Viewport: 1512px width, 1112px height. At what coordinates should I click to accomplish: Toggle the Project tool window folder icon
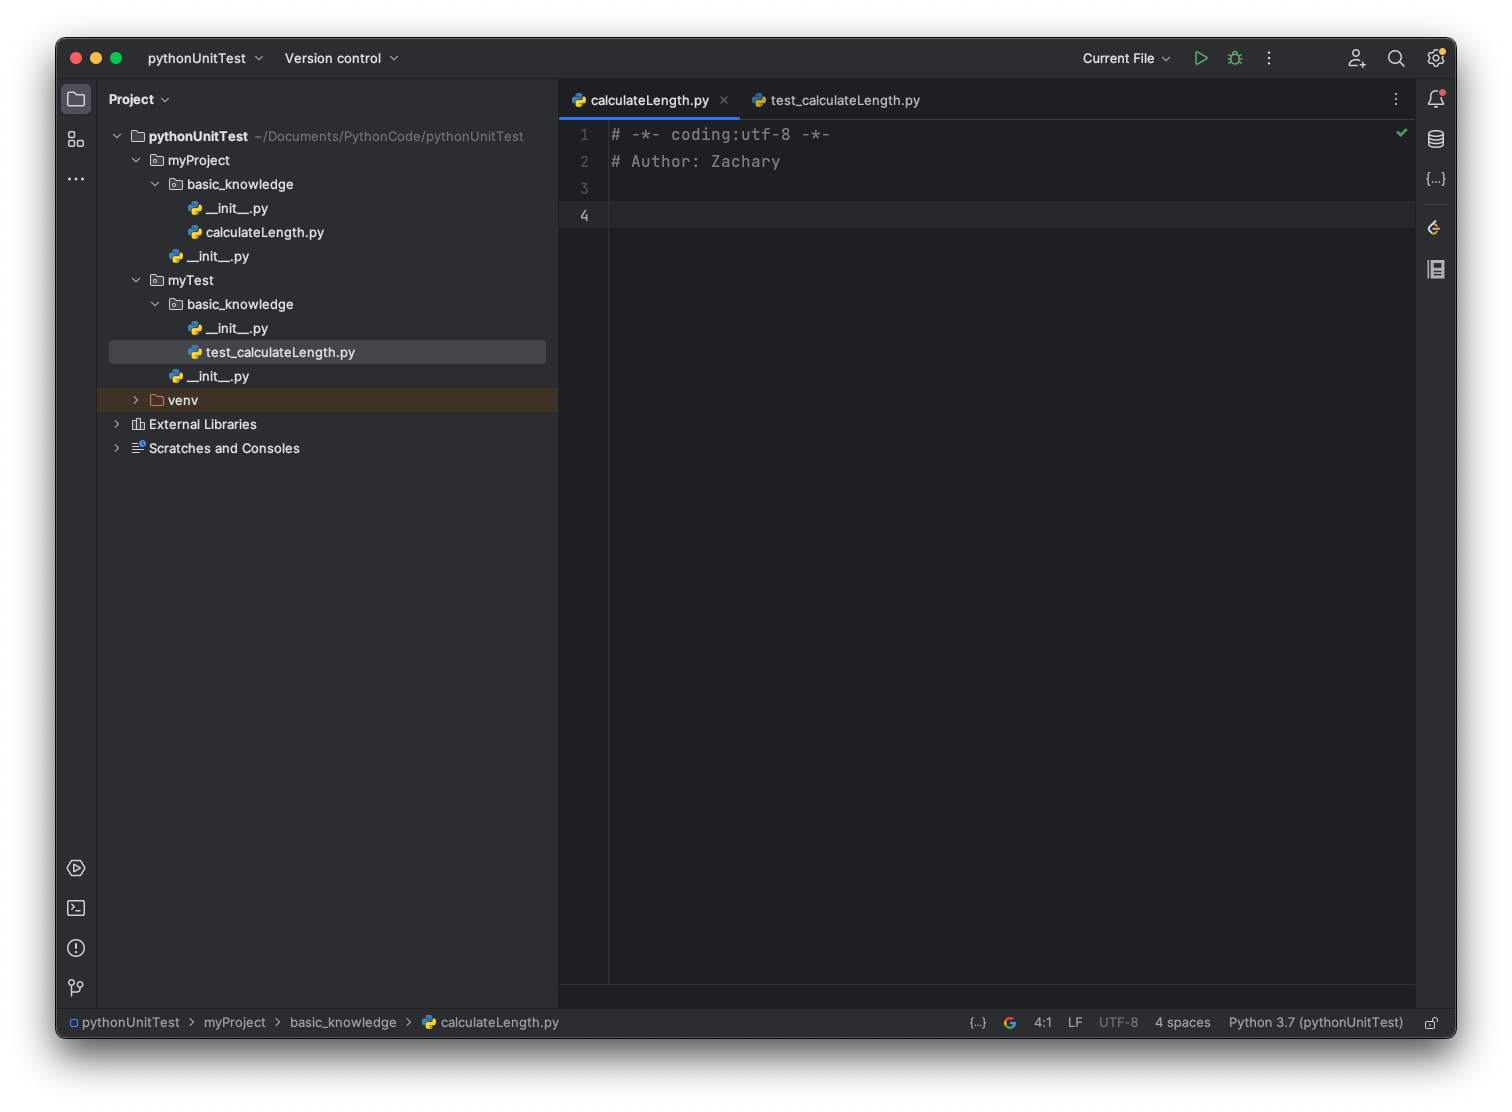tap(76, 99)
